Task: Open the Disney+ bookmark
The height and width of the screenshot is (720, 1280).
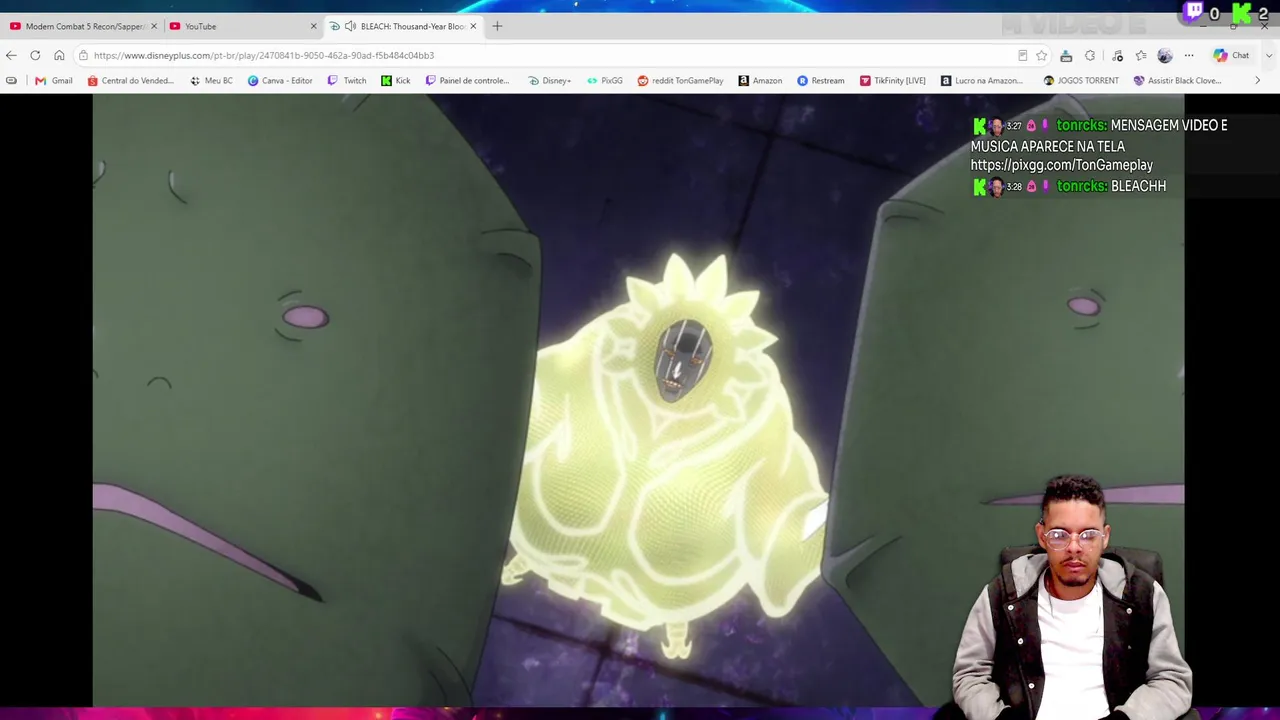Action: pyautogui.click(x=550, y=80)
